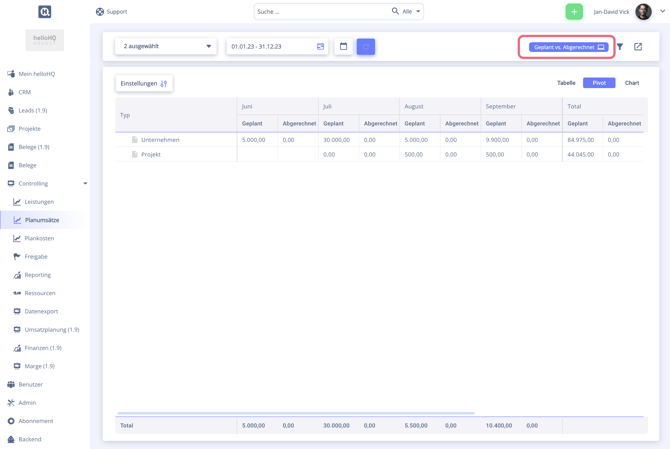Open the '2 ausgewählt' dropdown
The image size is (670, 449).
point(166,46)
